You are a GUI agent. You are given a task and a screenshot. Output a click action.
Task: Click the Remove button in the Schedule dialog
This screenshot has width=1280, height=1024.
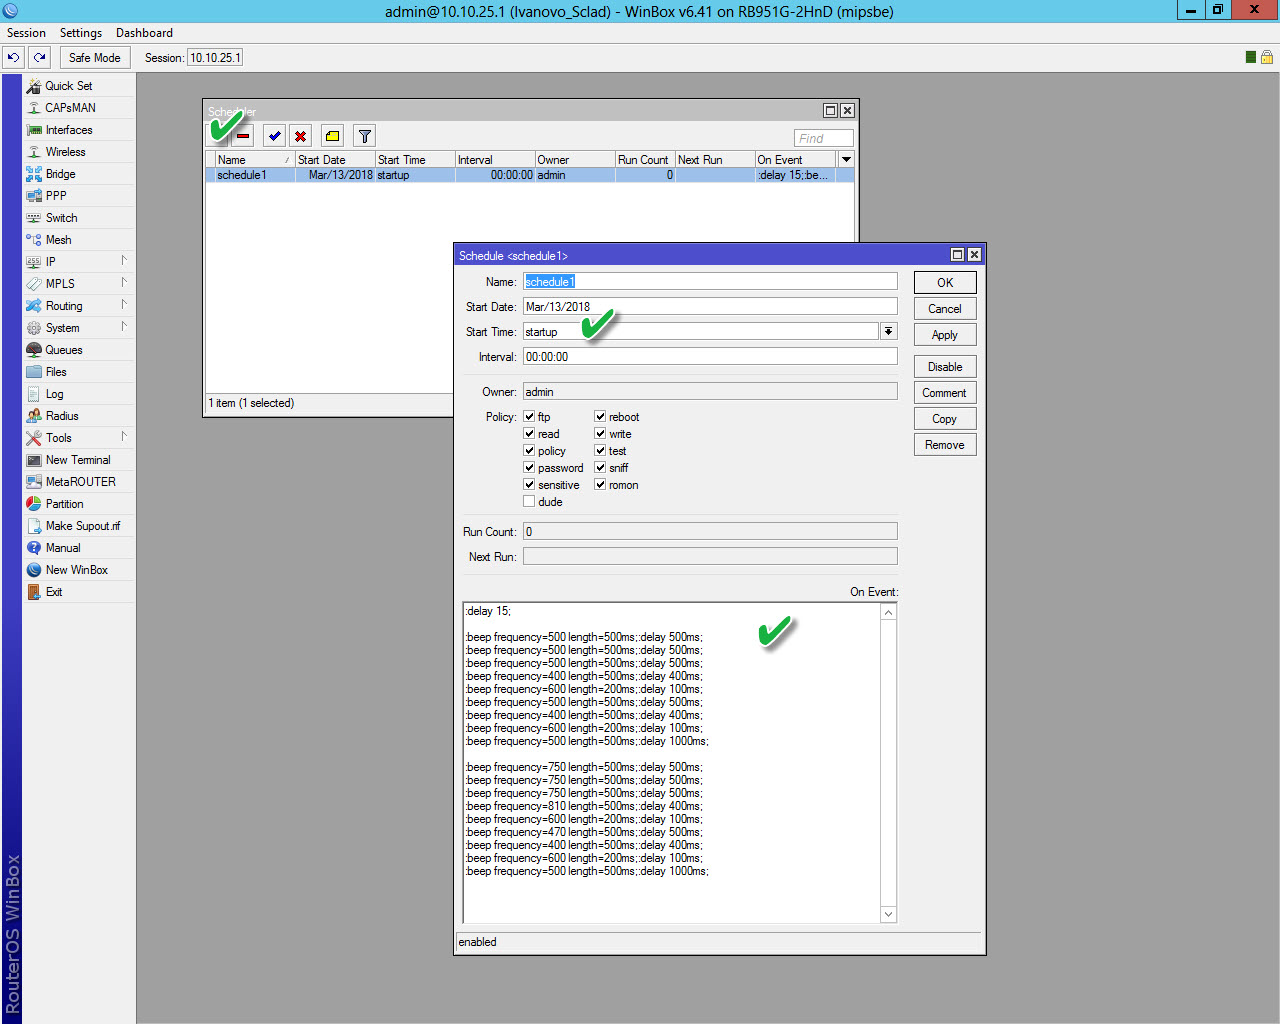pyautogui.click(x=945, y=445)
